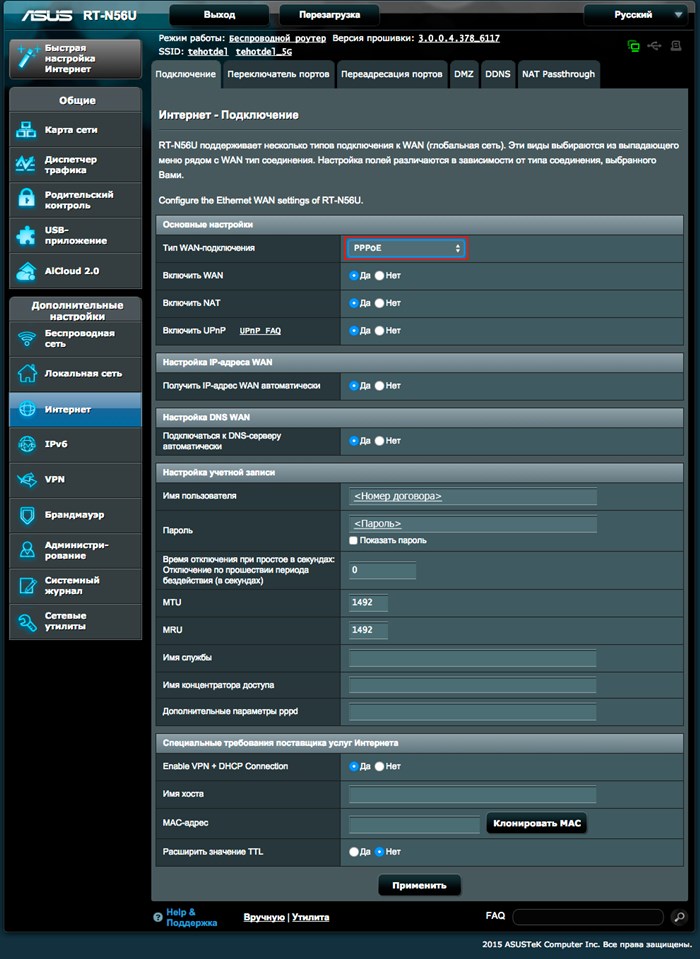Viewport: 700px width, 959px height.
Task: Tick the Показать пароль checkbox
Action: (x=353, y=541)
